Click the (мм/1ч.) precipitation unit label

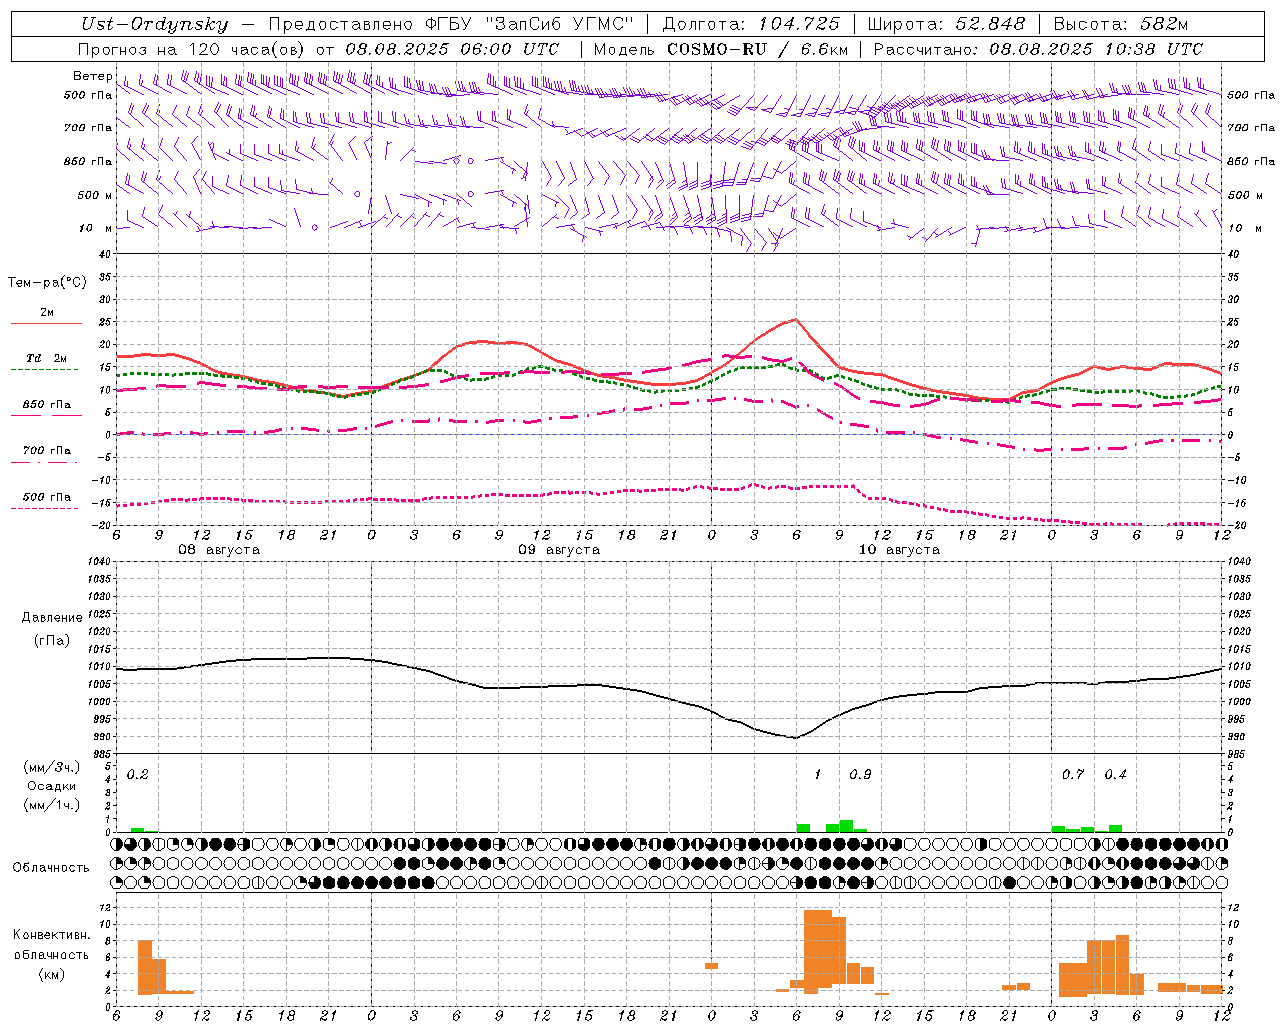[x=52, y=805]
